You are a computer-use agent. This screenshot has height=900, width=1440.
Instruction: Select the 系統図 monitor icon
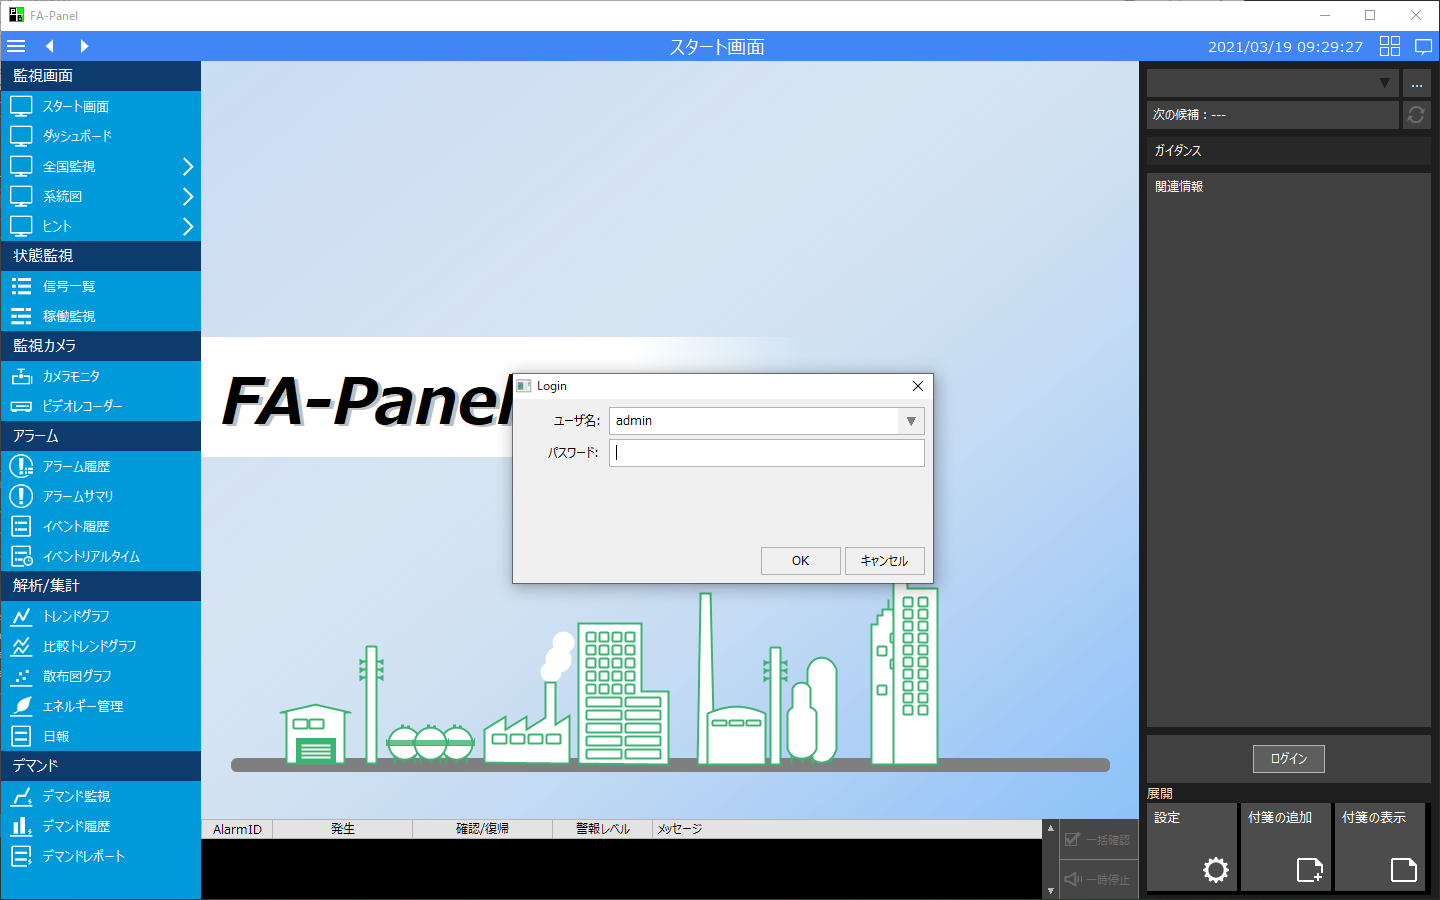(21, 196)
